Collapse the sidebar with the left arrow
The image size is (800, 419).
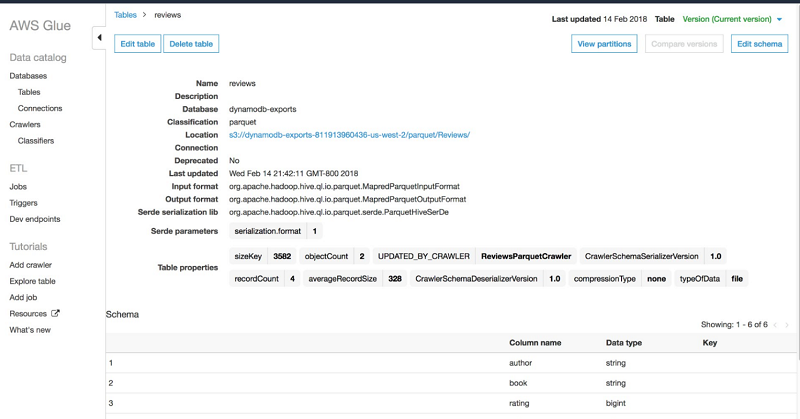click(x=99, y=37)
